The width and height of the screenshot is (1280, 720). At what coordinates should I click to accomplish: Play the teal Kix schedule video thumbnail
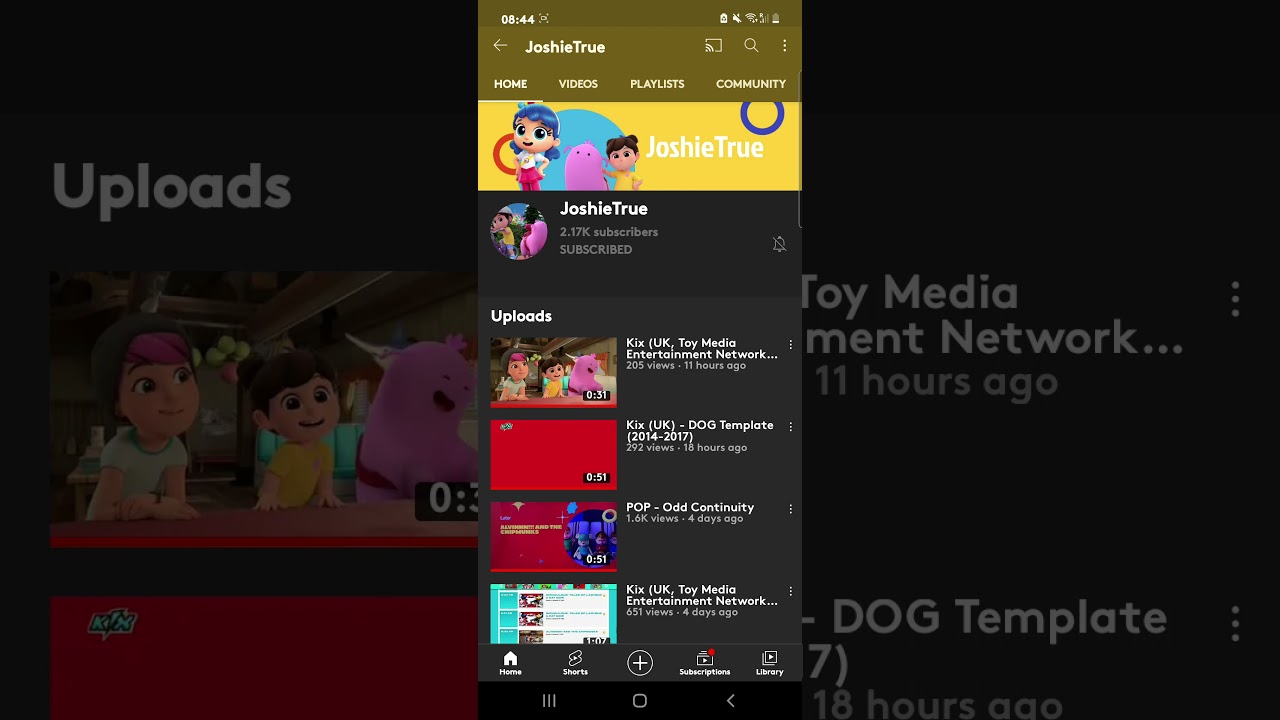click(x=553, y=614)
